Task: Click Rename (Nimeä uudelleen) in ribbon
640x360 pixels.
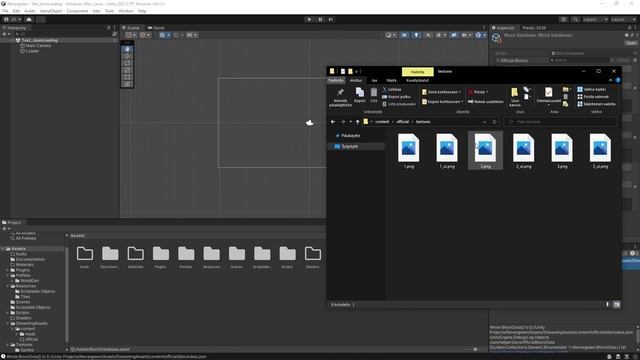Action: pos(486,102)
